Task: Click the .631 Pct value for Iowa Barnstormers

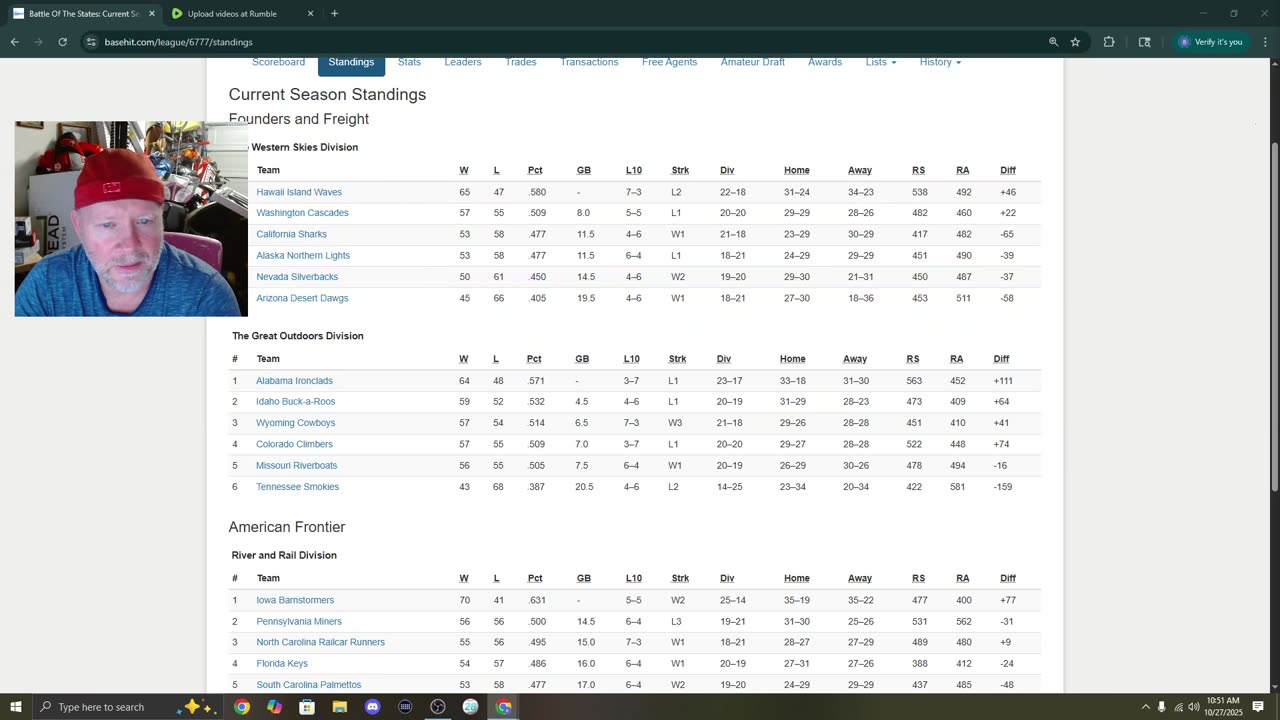Action: (535, 600)
